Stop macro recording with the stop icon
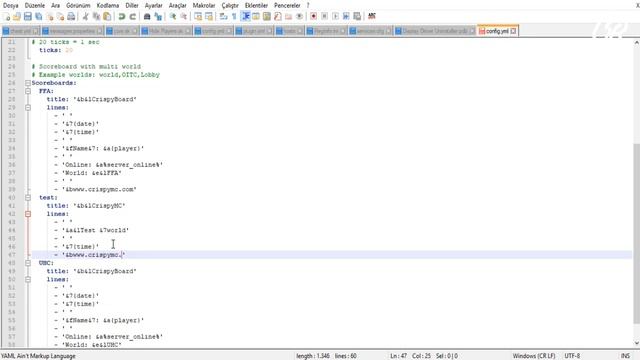This screenshot has height=360, width=640. coord(324,17)
